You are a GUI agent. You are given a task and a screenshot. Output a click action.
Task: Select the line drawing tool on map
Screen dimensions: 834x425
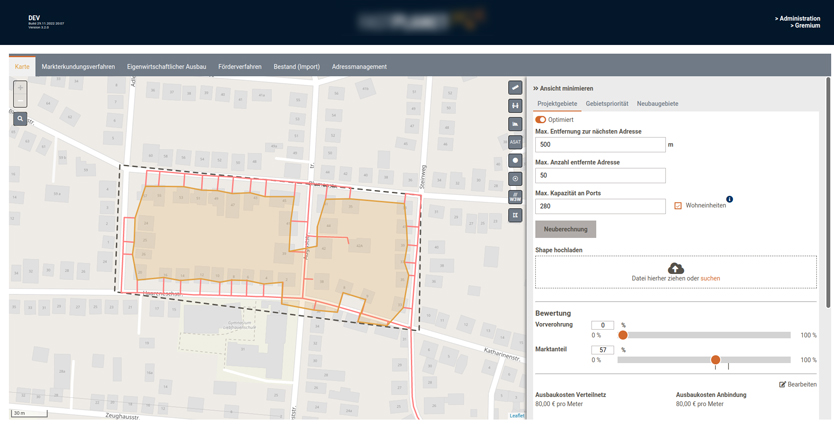pos(515,88)
